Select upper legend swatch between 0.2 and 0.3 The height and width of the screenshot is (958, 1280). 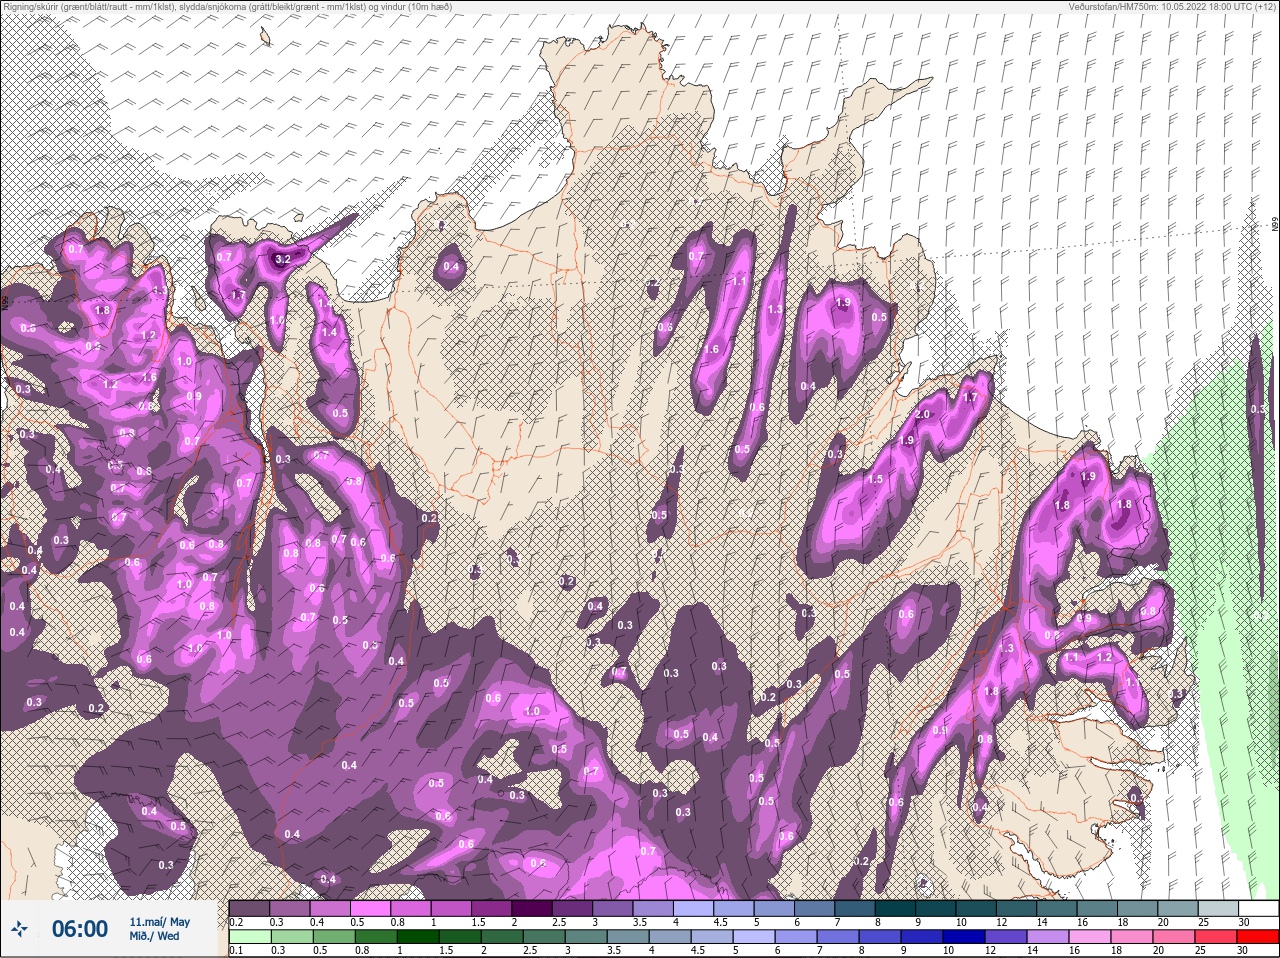pyautogui.click(x=250, y=908)
